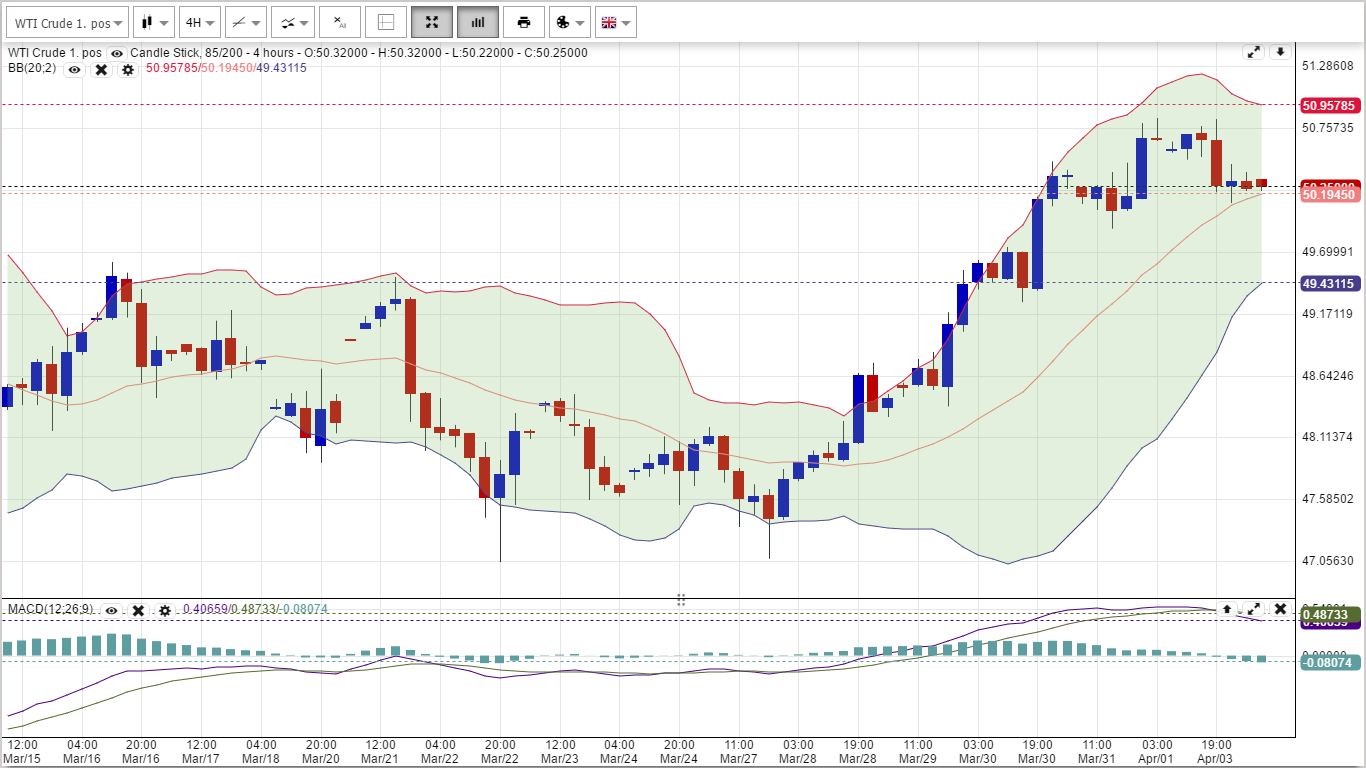Viewport: 1366px width, 768px height.
Task: Move the main price panel down
Action: 1280,52
